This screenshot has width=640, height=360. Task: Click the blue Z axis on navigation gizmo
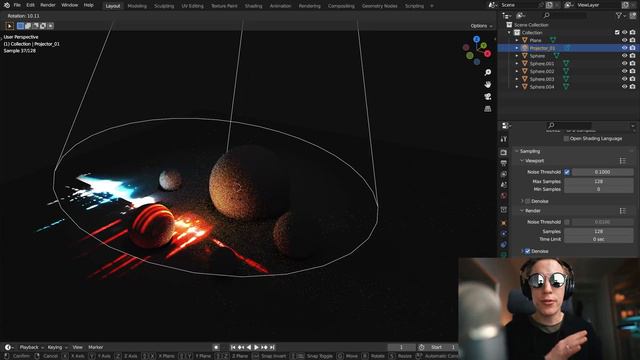[x=477, y=39]
